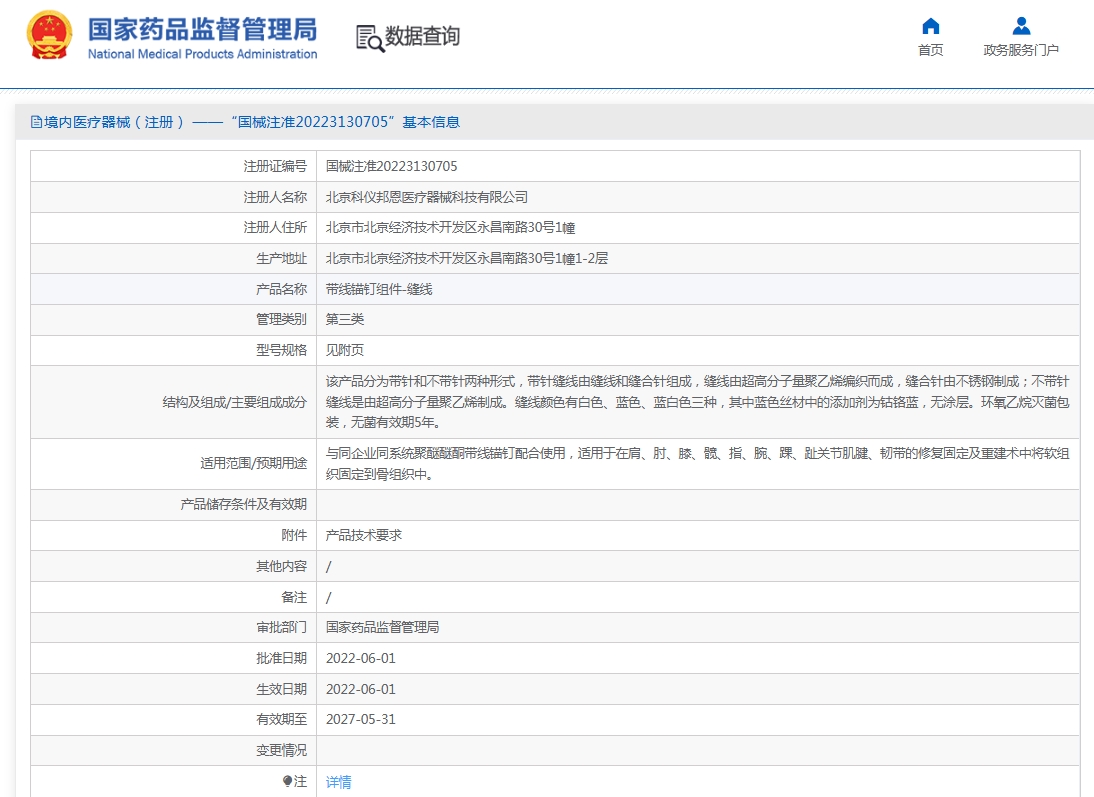This screenshot has height=797, width=1094.
Task: Click the national emblem logo
Action: 50,36
